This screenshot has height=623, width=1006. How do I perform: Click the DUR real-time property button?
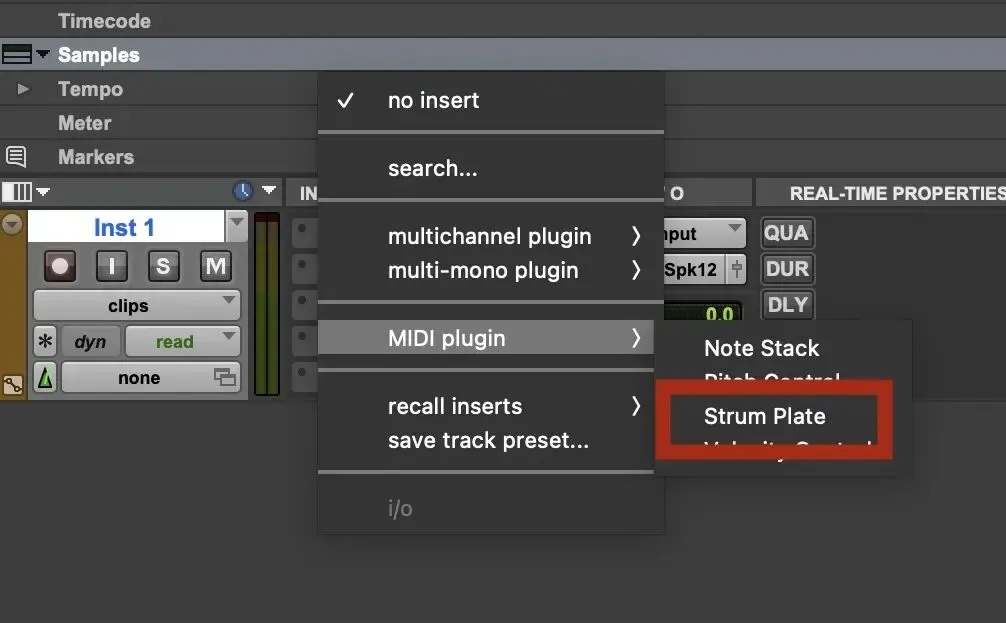coord(787,268)
